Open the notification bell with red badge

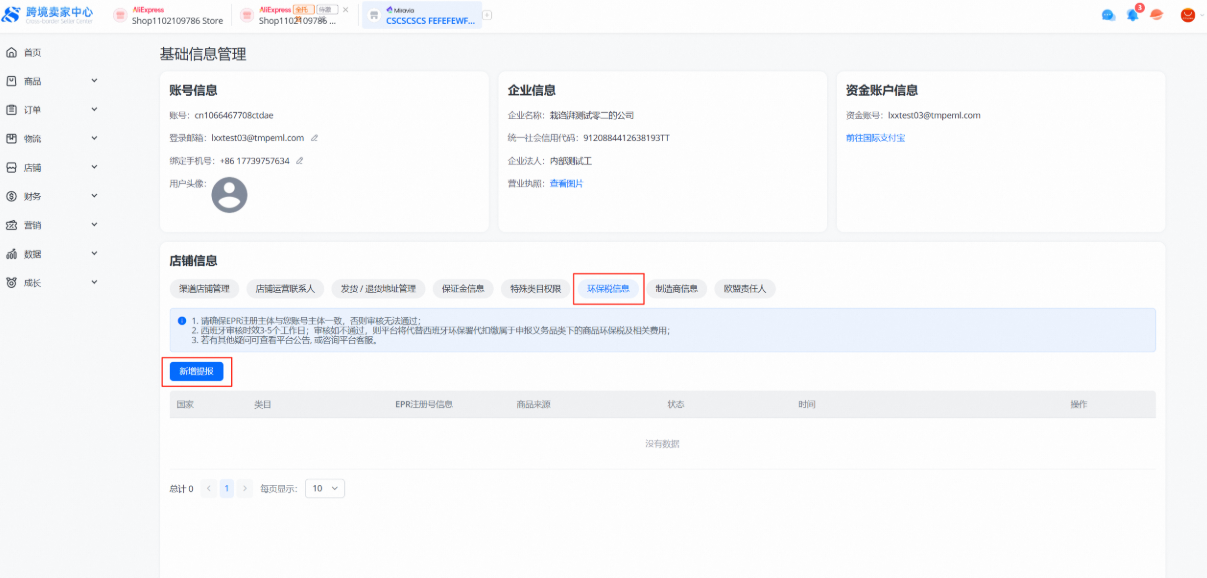click(1132, 15)
